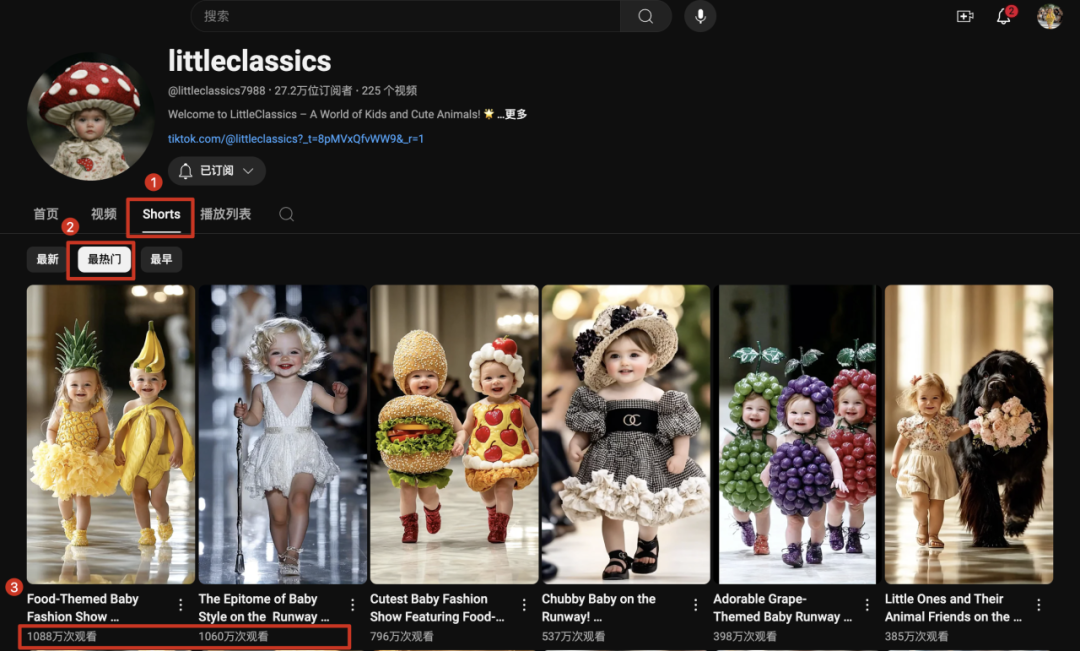Open options for The Epitome of Baby Style
This screenshot has width=1080, height=651.
tap(352, 605)
